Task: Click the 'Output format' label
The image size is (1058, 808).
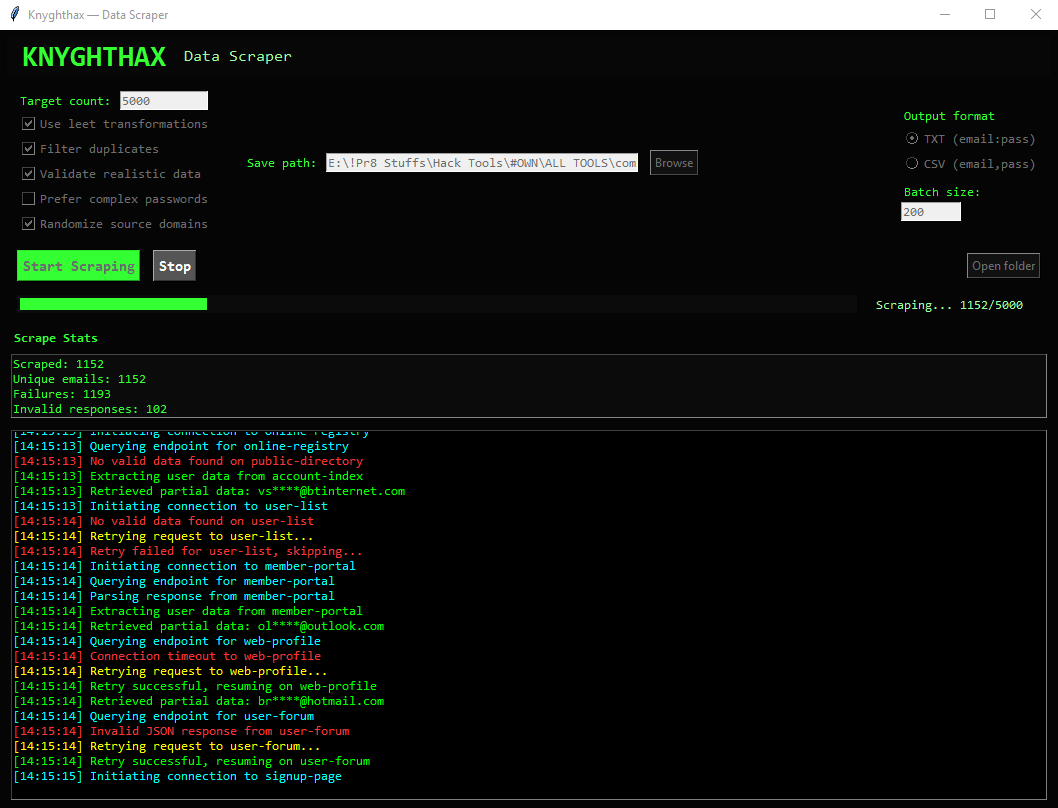Action: (x=949, y=116)
